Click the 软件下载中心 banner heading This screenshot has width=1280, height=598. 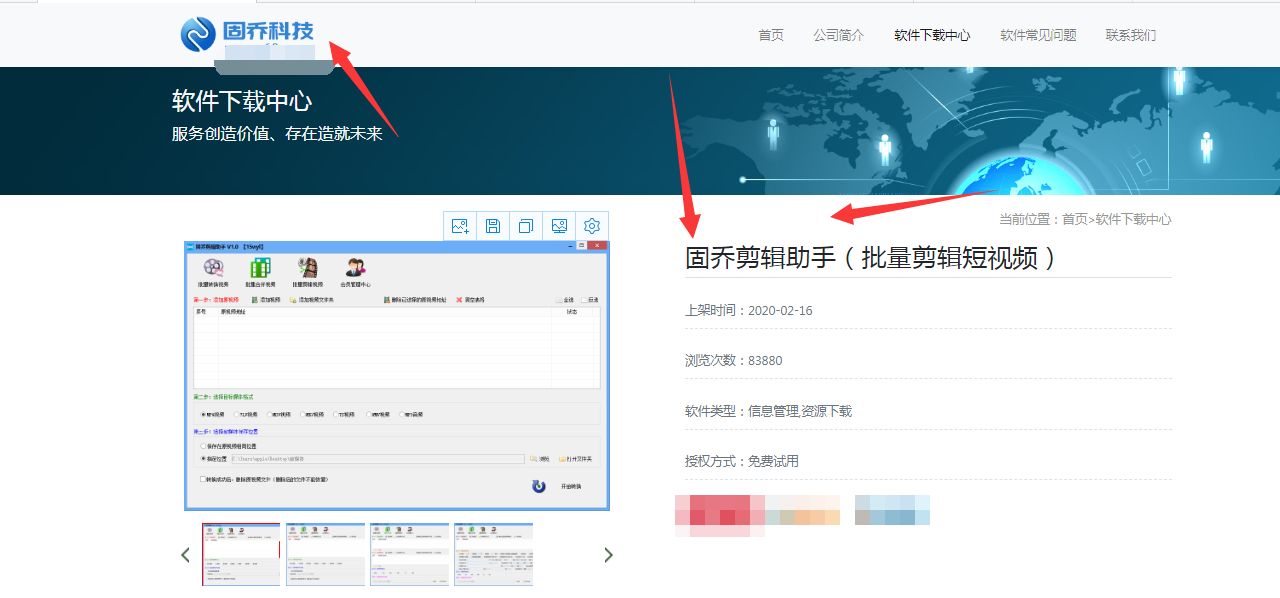pyautogui.click(x=242, y=101)
